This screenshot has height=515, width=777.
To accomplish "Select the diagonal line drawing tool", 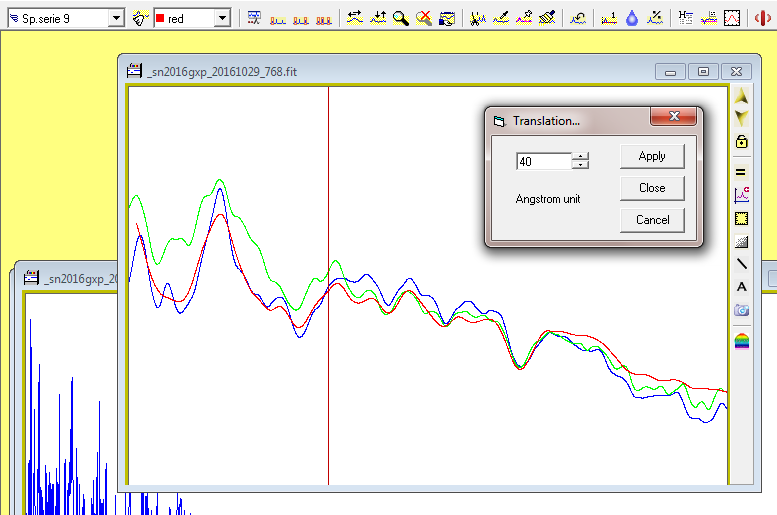I will click(741, 264).
